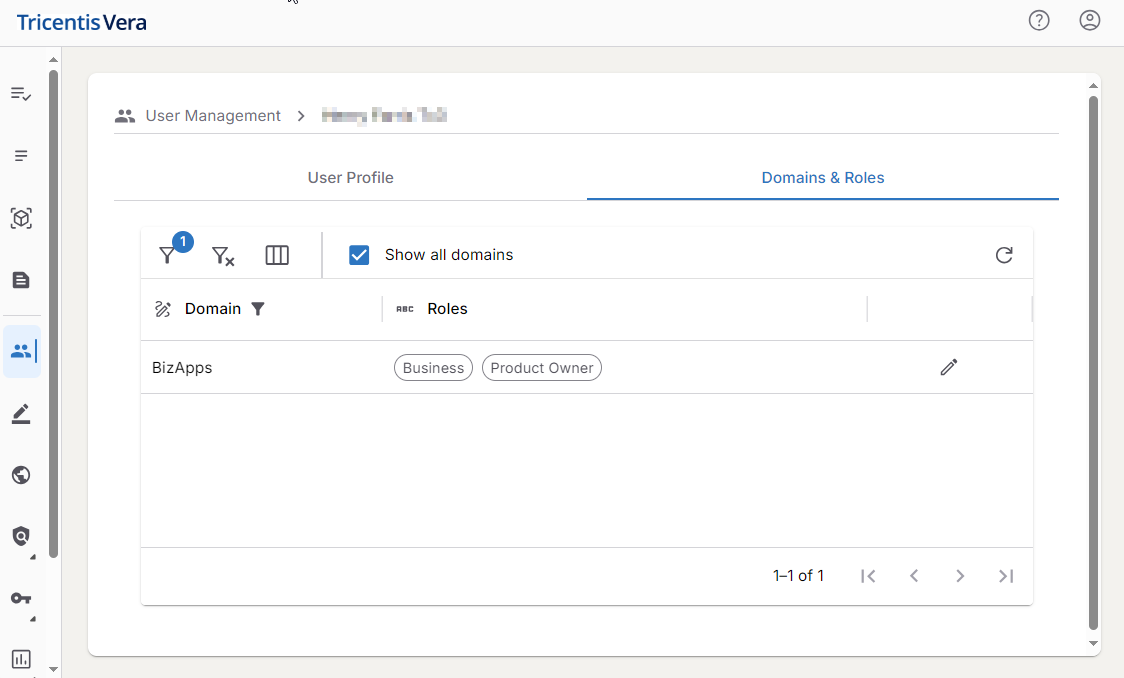Uncheck the Show all domains checkbox
1124x678 pixels.
pos(359,255)
